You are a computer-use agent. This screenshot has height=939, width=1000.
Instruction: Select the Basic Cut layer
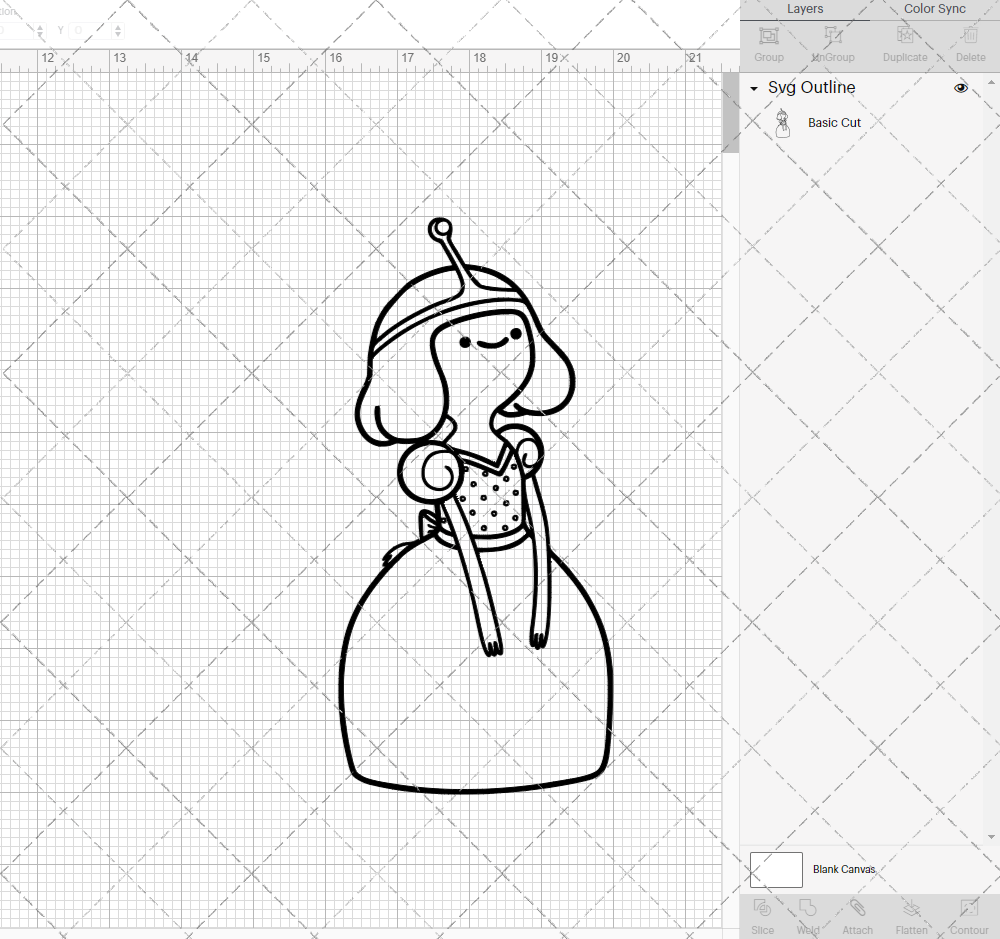(834, 122)
